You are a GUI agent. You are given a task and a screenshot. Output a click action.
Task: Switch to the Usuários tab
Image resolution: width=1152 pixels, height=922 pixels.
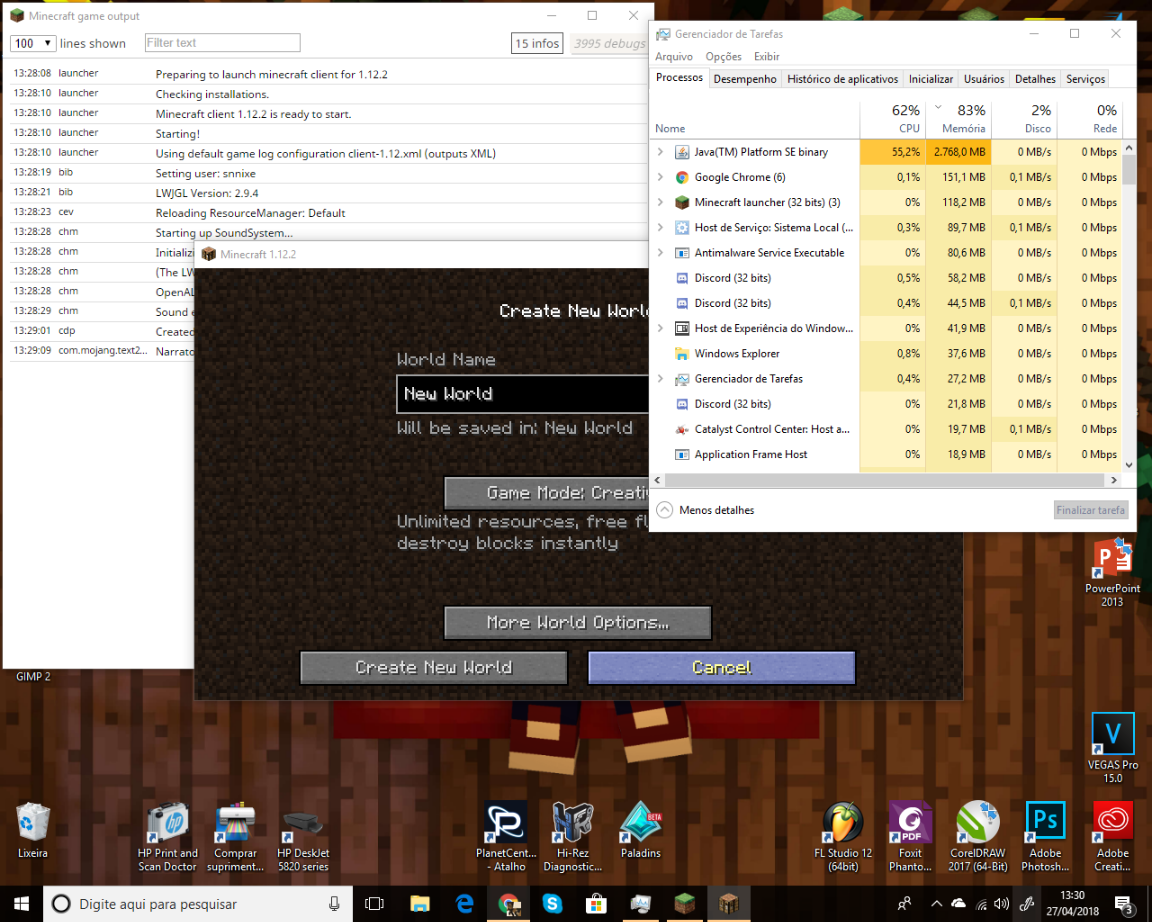click(984, 79)
